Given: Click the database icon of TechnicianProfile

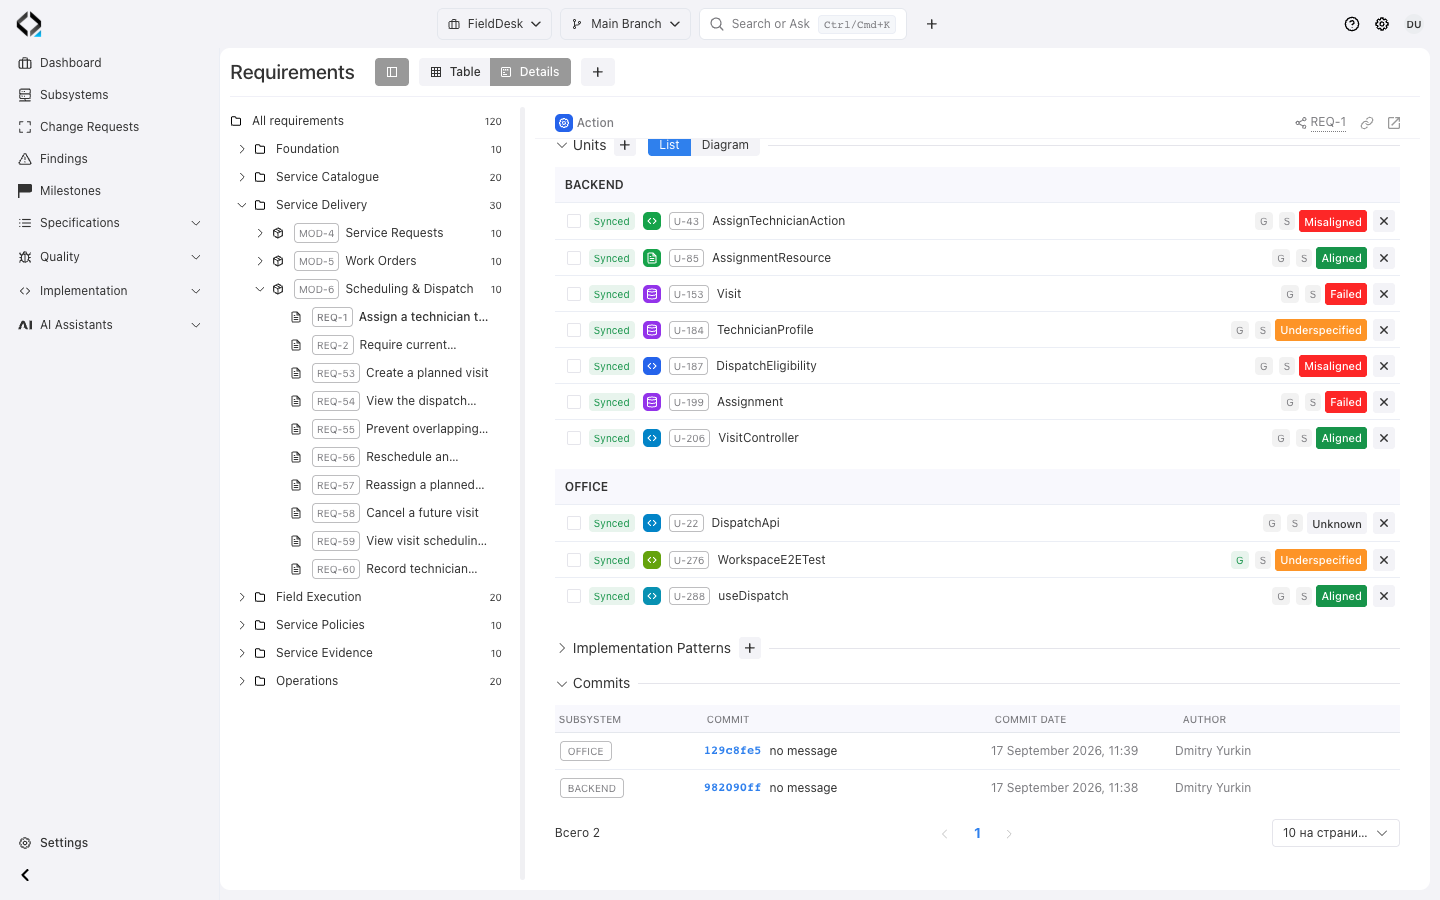Looking at the screenshot, I should point(652,330).
